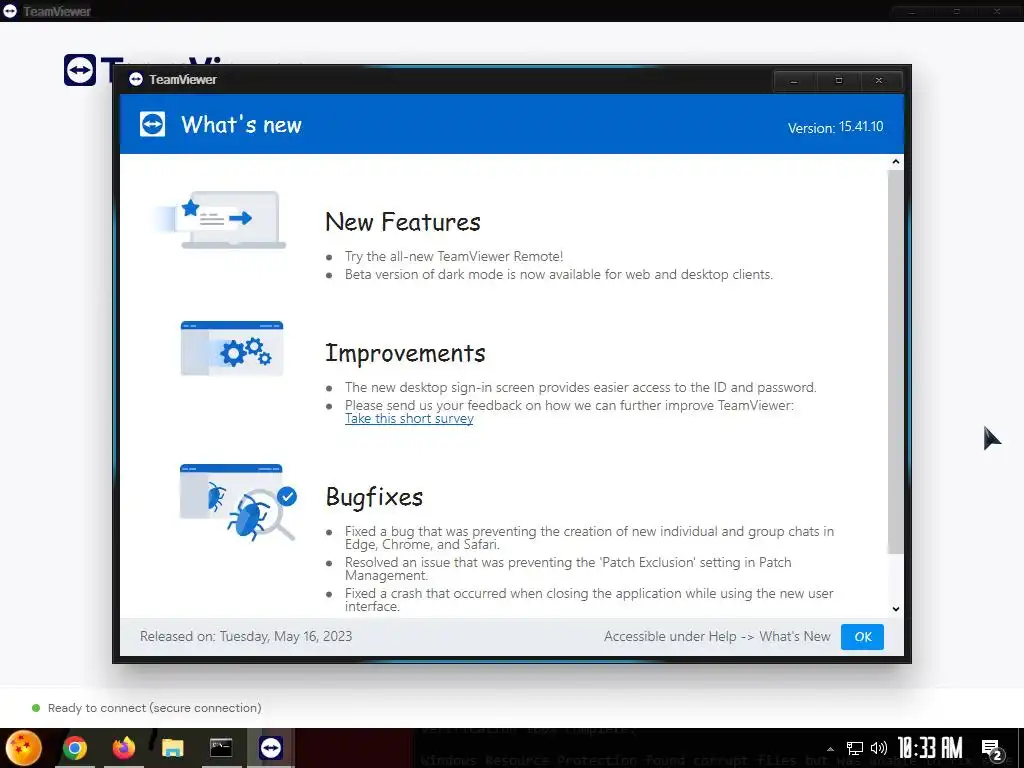This screenshot has height=768, width=1024.
Task: Click TeamViewer taskbar icon
Action: [x=271, y=748]
